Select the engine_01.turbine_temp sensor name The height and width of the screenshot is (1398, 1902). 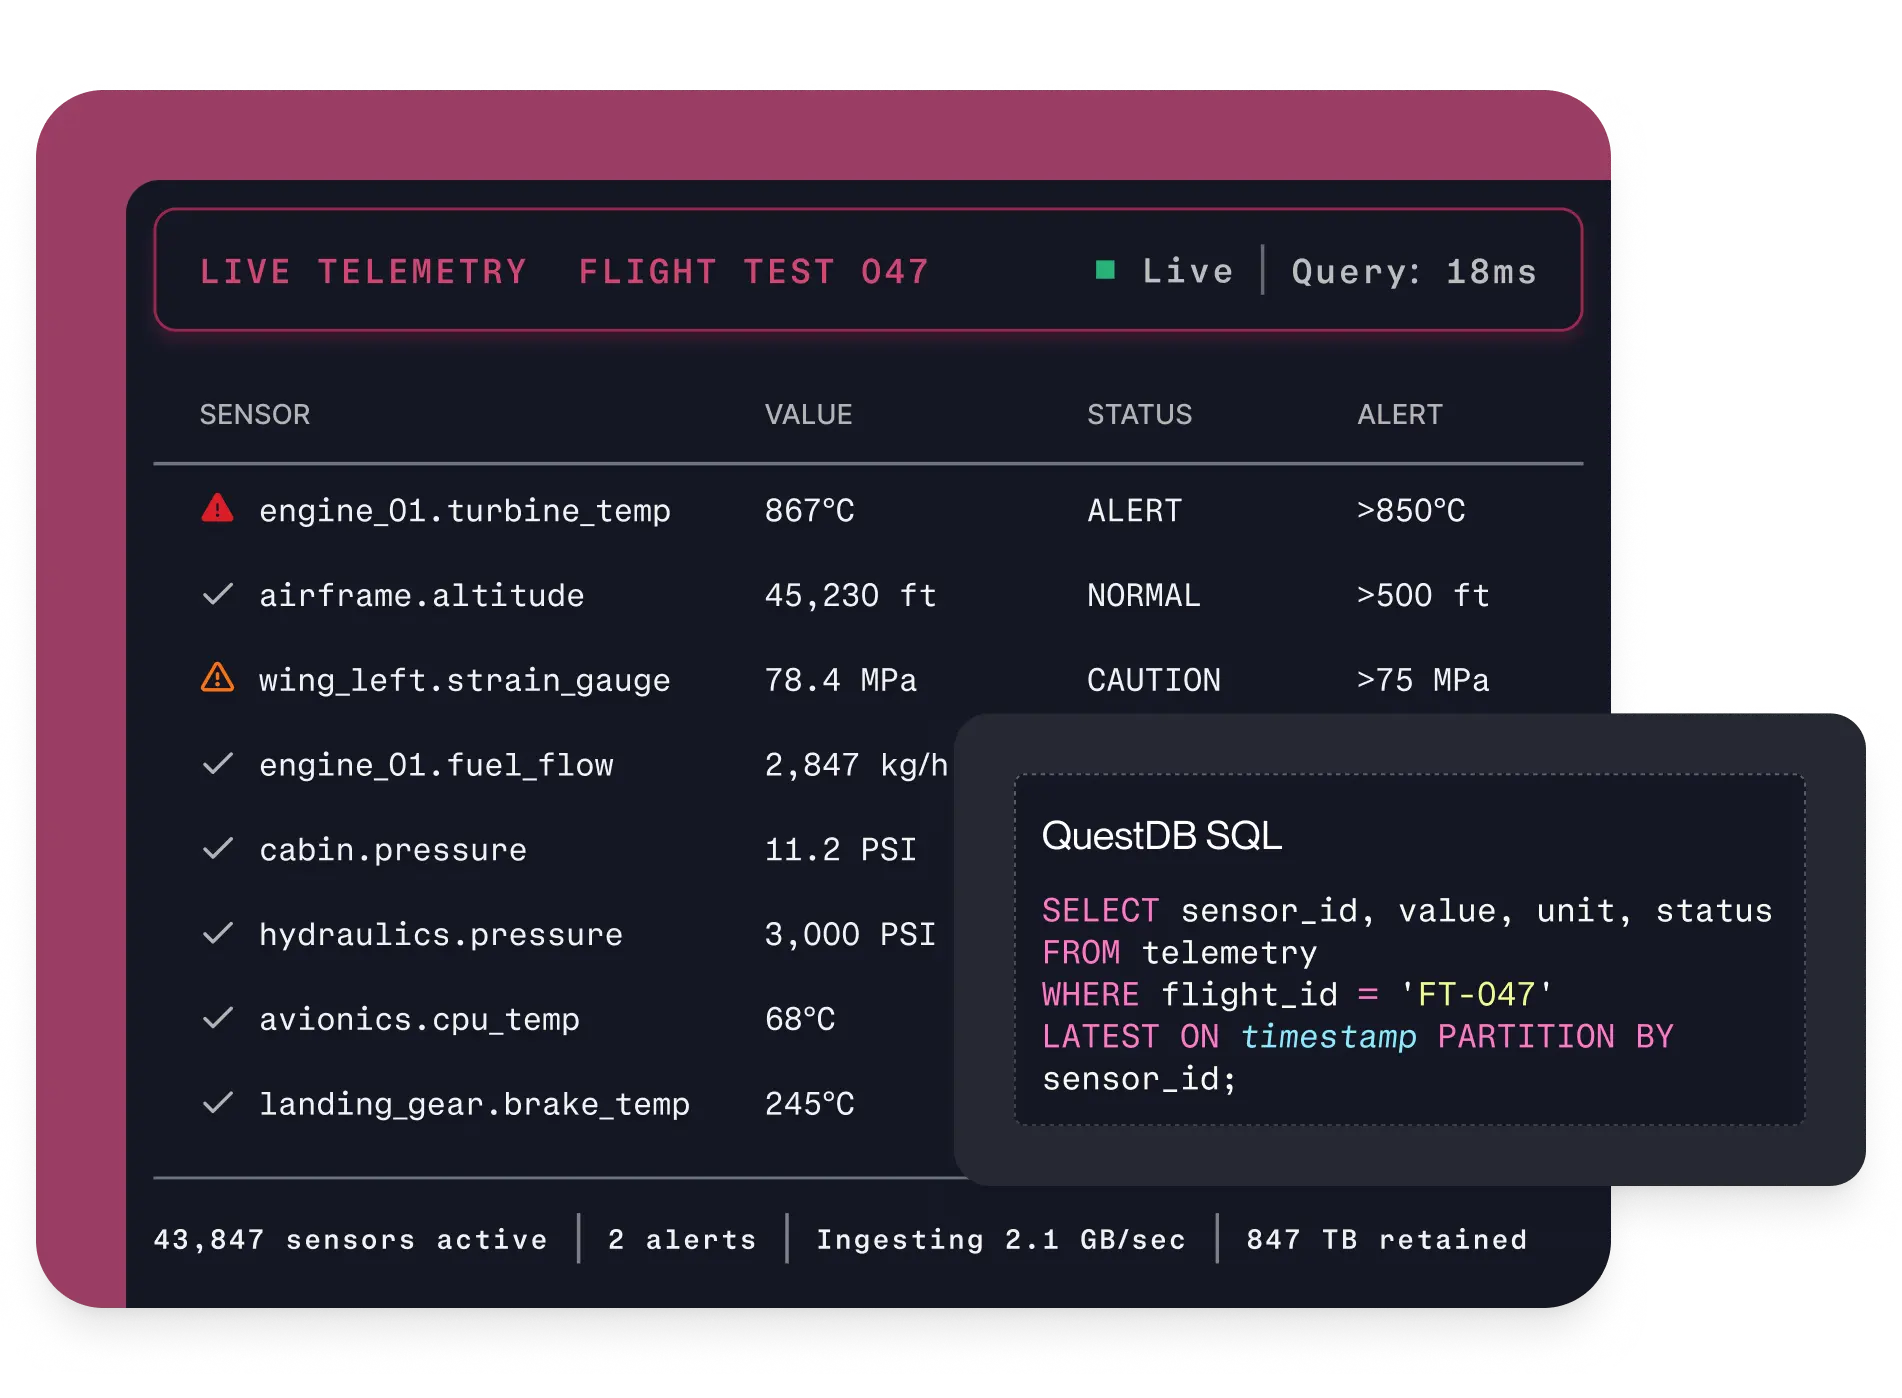(x=464, y=511)
